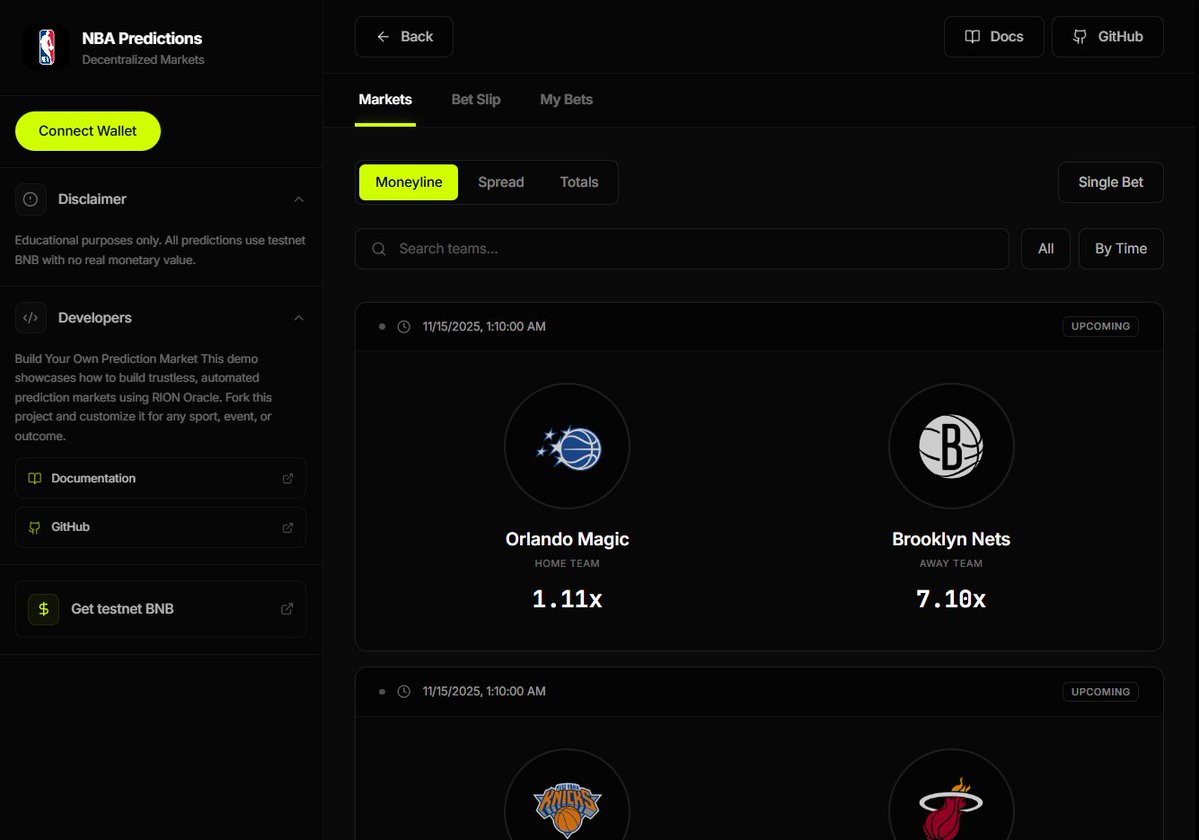Image resolution: width=1199 pixels, height=840 pixels.
Task: Open the My Bets tab
Action: tap(566, 100)
